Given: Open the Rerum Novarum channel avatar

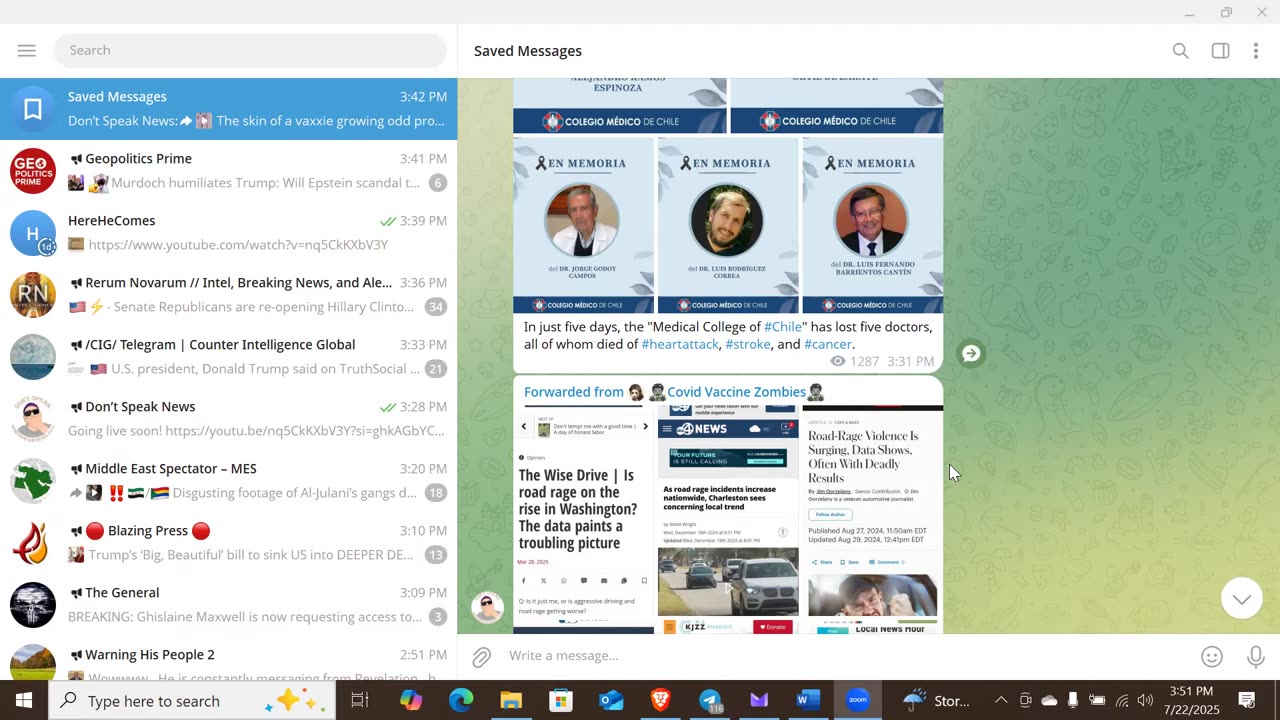Looking at the screenshot, I should pyautogui.click(x=33, y=295).
